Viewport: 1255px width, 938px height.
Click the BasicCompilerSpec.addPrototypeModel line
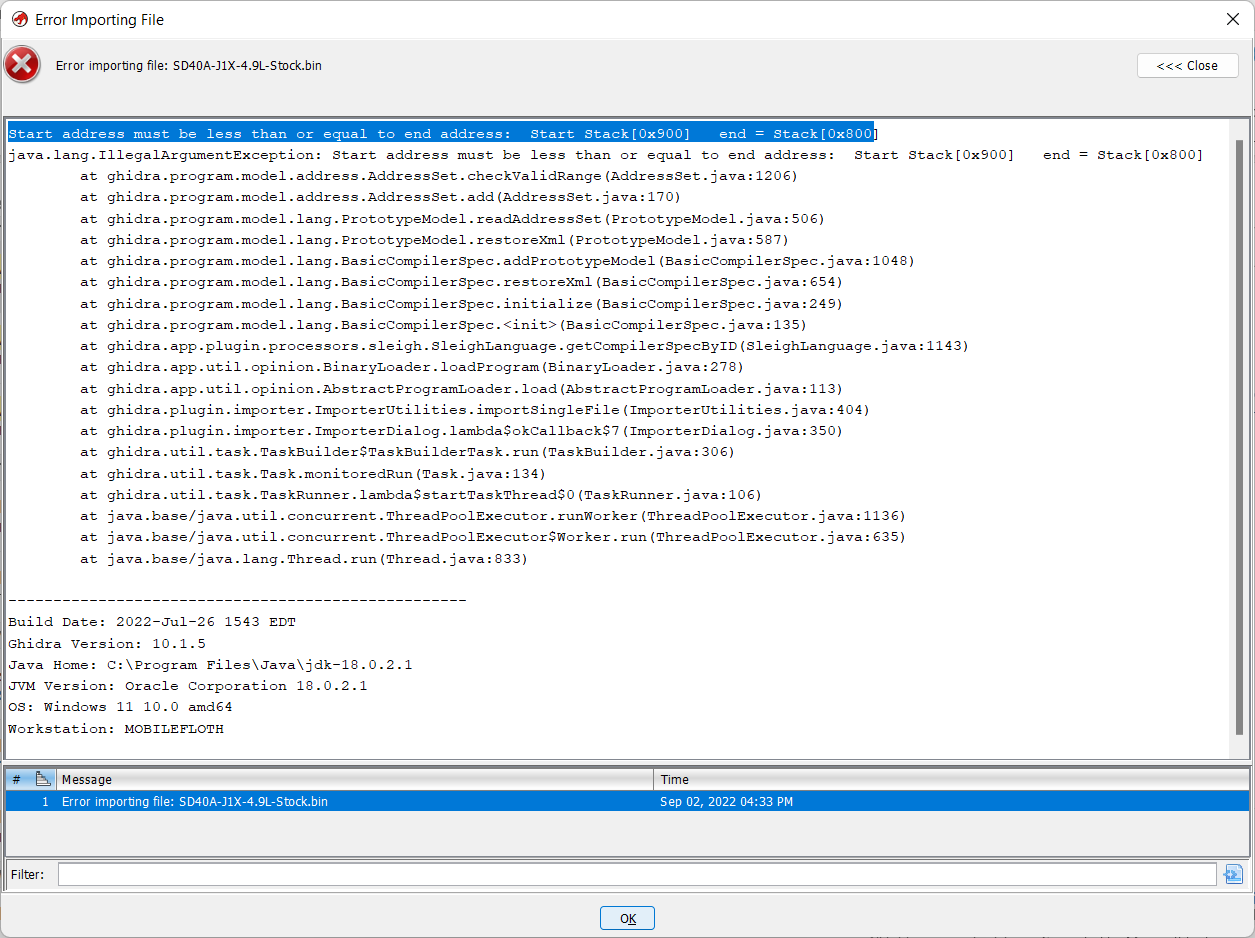[x=497, y=261]
